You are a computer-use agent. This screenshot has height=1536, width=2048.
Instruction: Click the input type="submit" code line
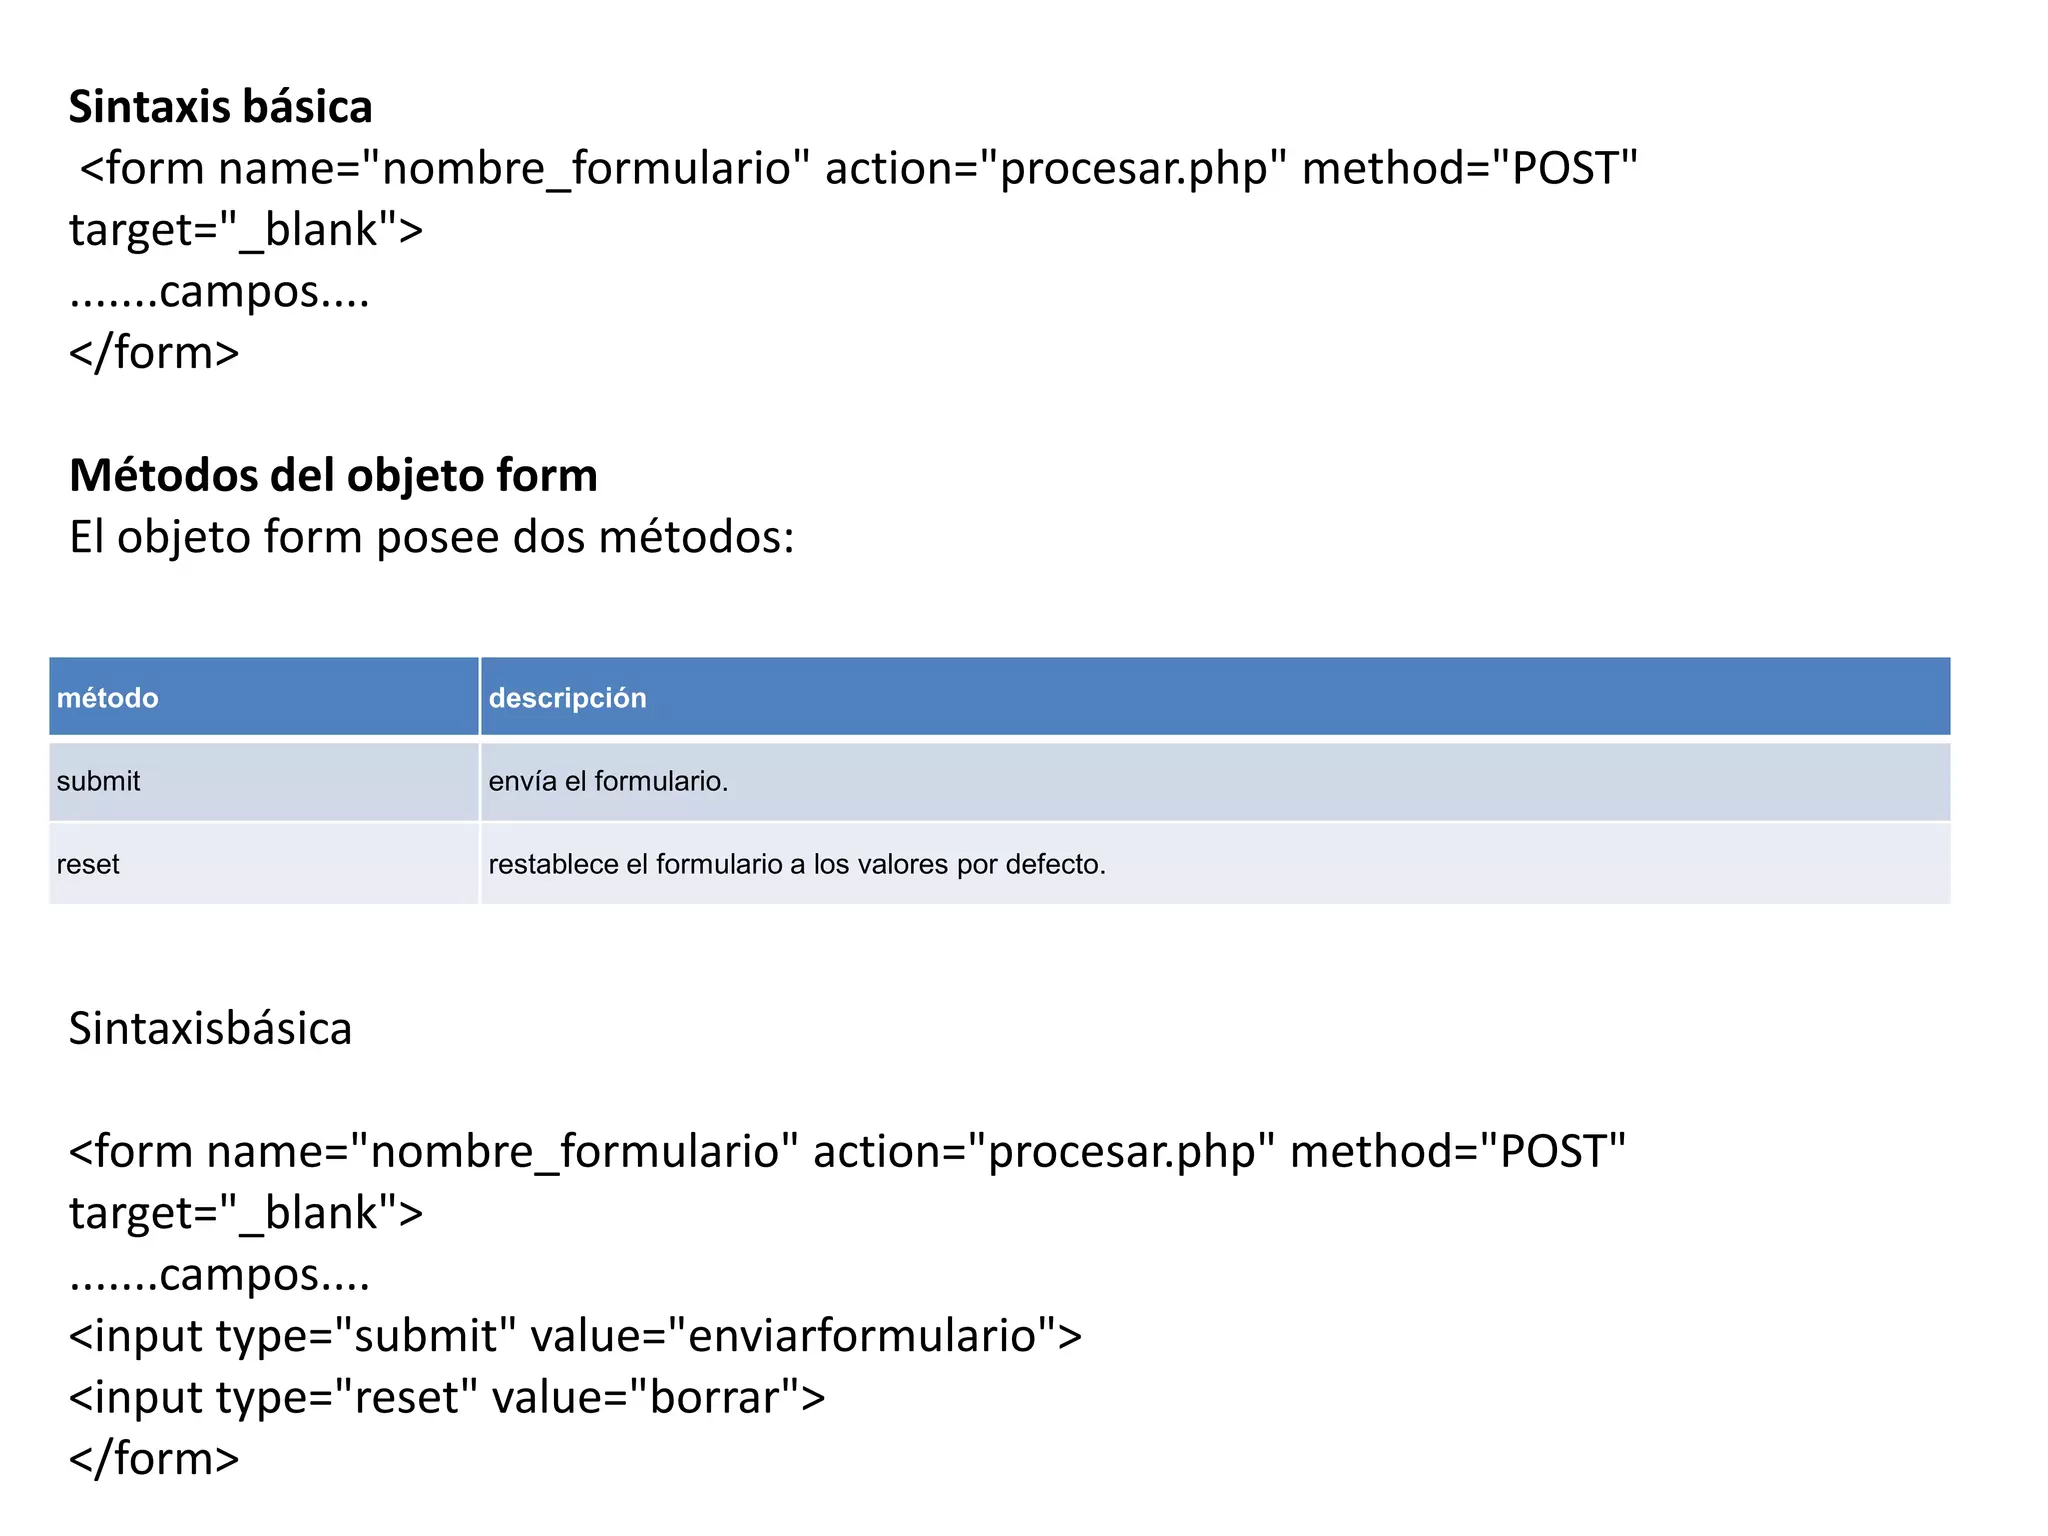click(x=575, y=1336)
